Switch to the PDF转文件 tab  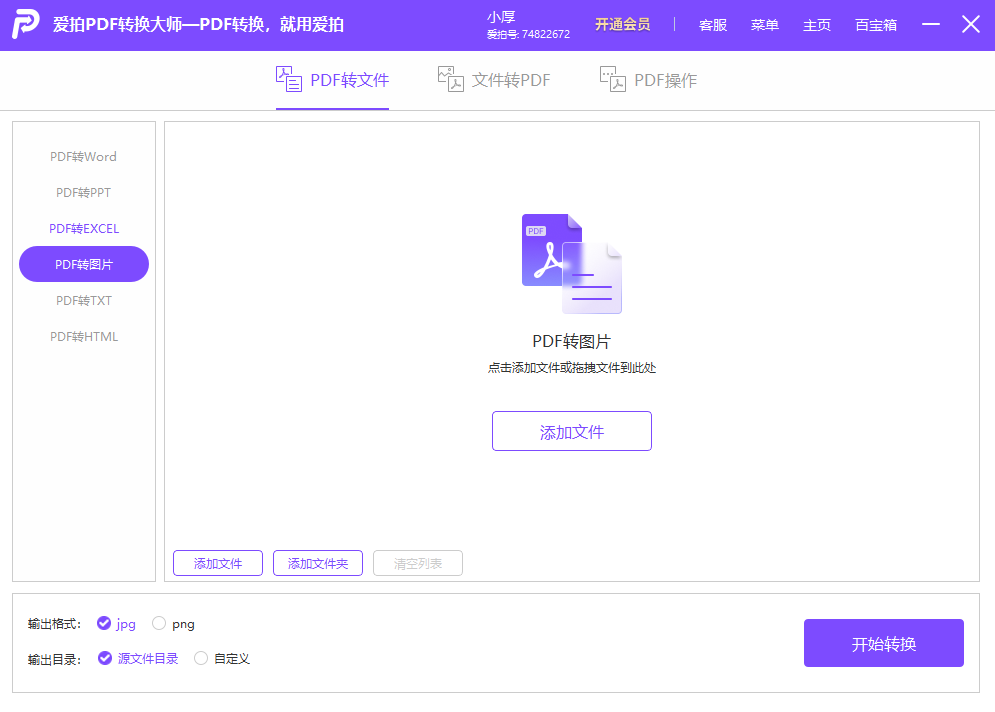tap(333, 80)
